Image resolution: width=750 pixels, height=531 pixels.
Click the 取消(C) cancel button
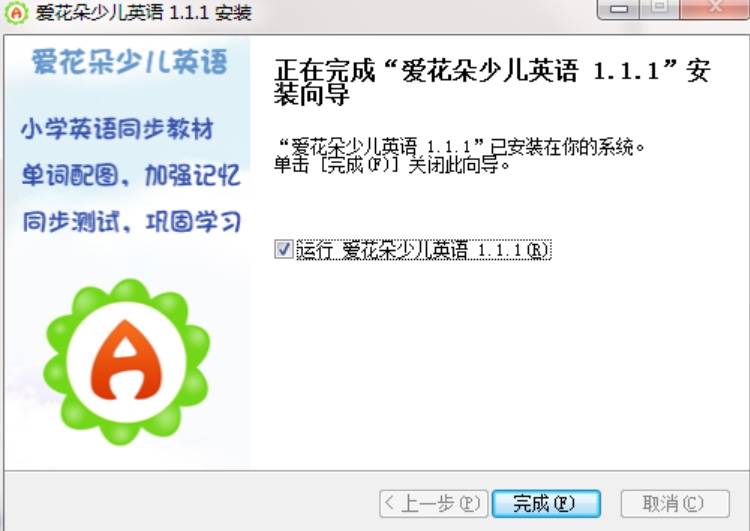coord(675,503)
